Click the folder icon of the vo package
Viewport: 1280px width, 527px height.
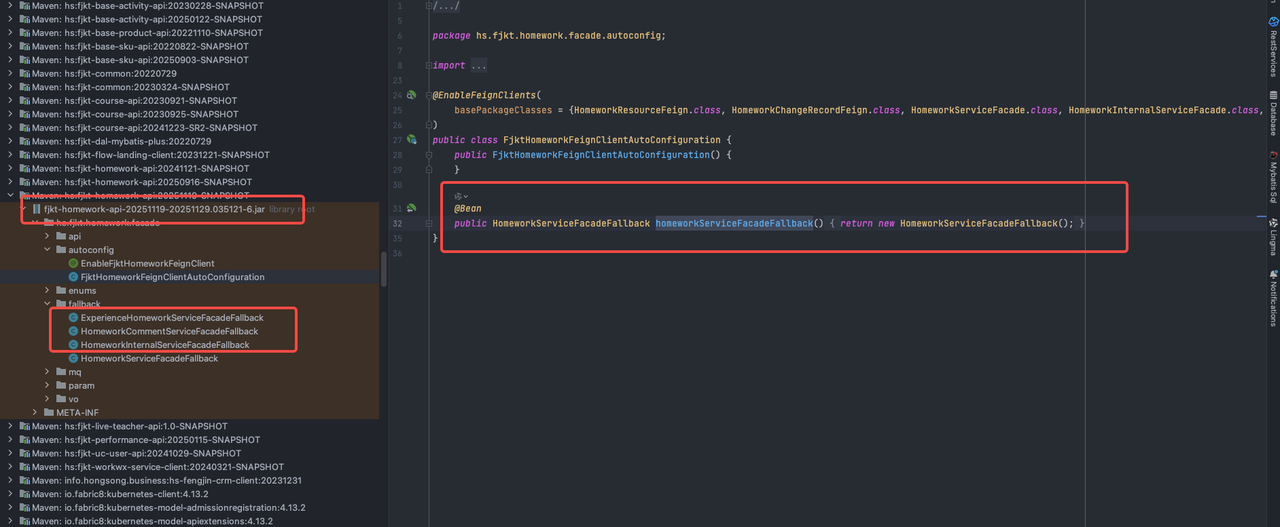point(61,399)
